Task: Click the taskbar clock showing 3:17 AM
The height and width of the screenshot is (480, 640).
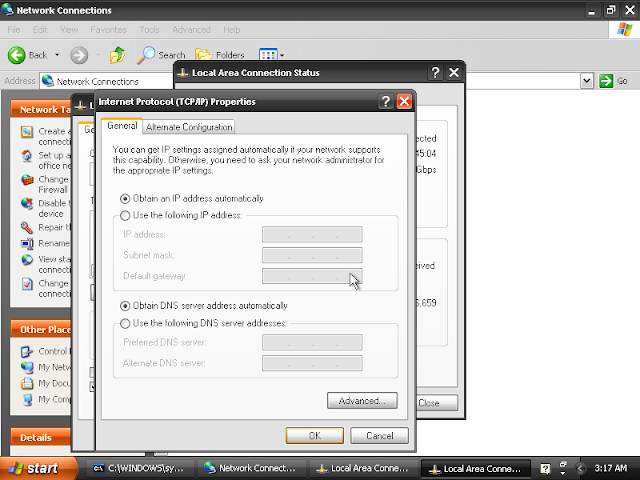Action: click(x=611, y=468)
